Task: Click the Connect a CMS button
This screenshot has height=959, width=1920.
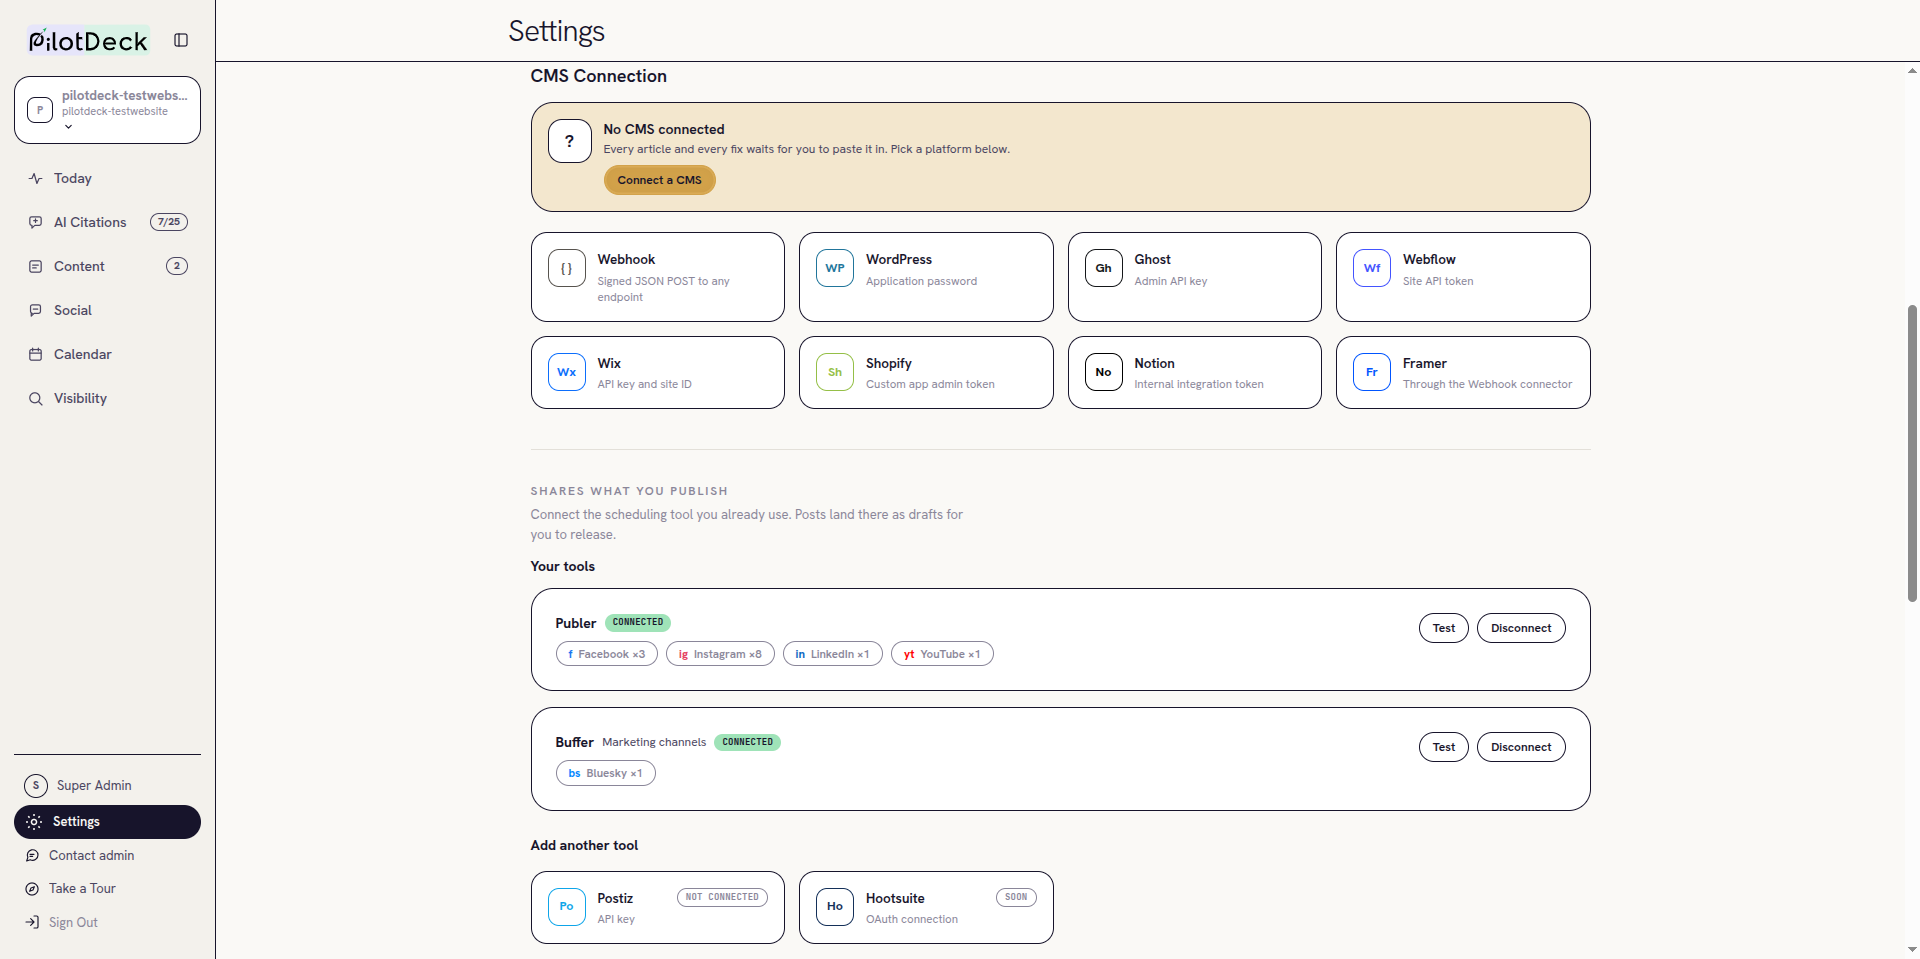Action: pos(659,180)
